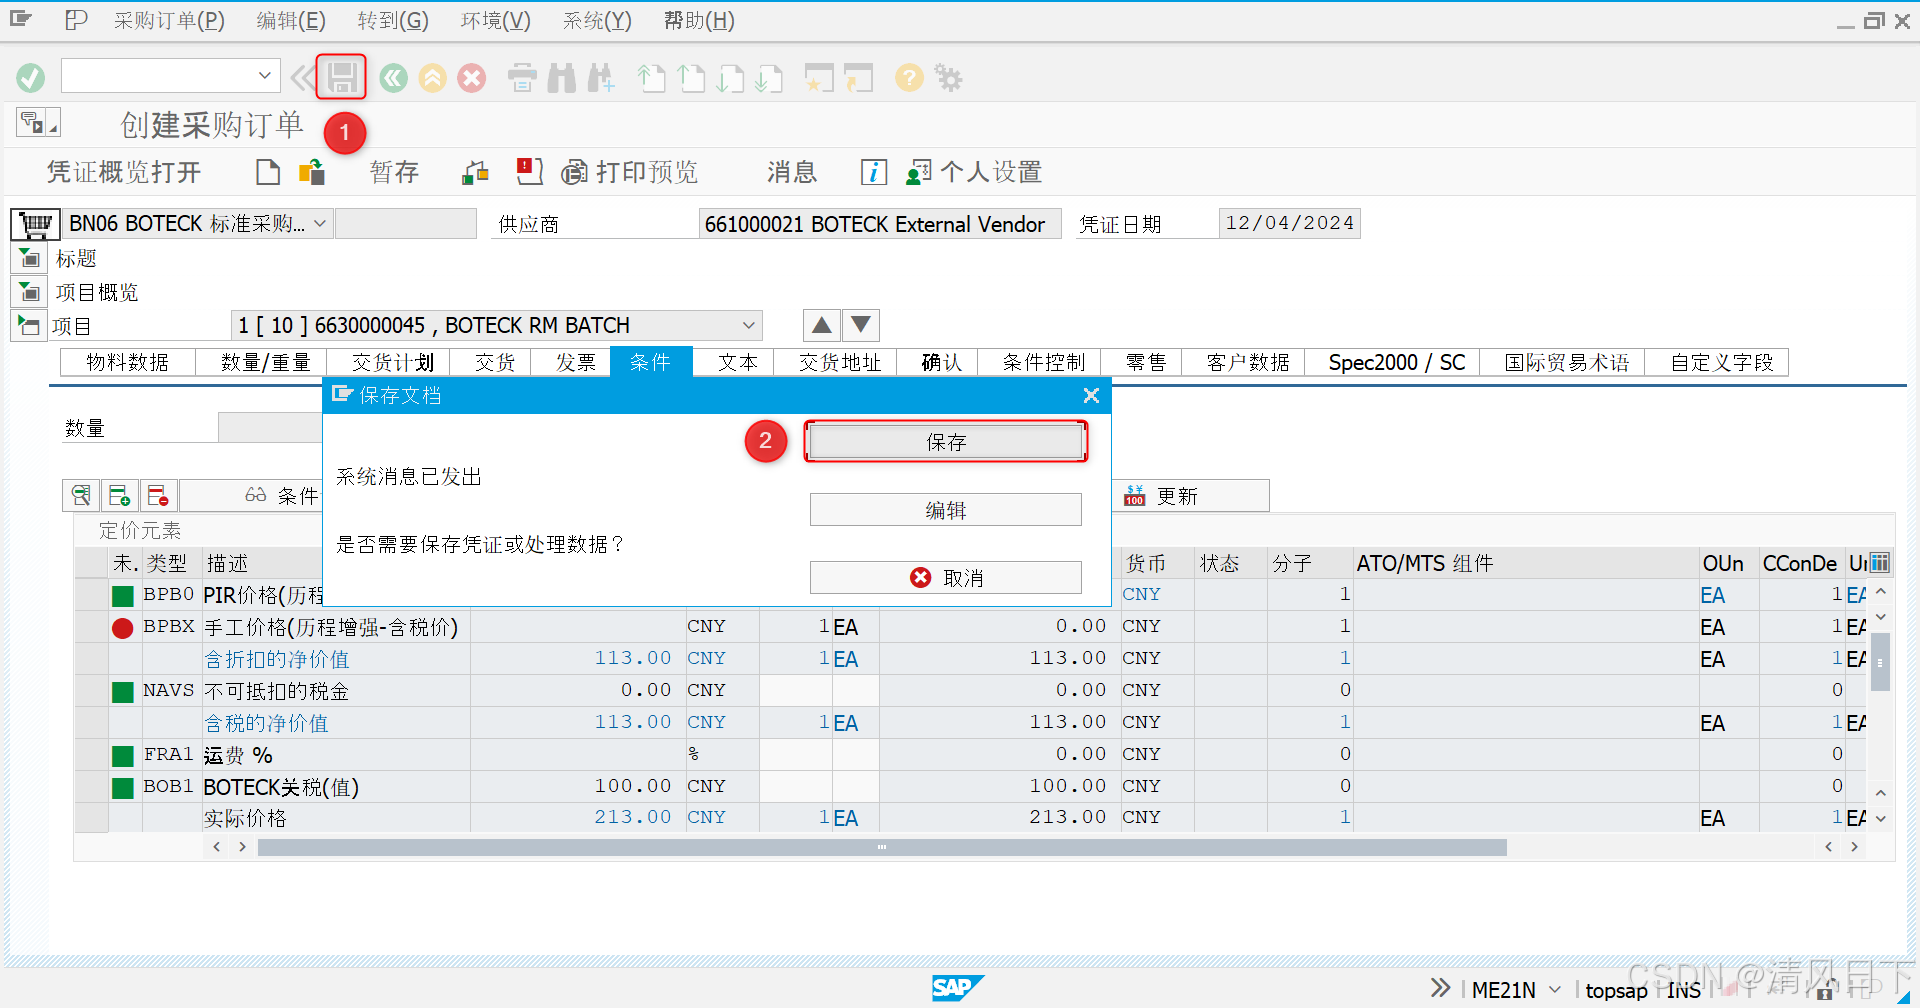This screenshot has height=1008, width=1920.
Task: Click the Generate Shortcut toolbar icon
Action: (x=858, y=78)
